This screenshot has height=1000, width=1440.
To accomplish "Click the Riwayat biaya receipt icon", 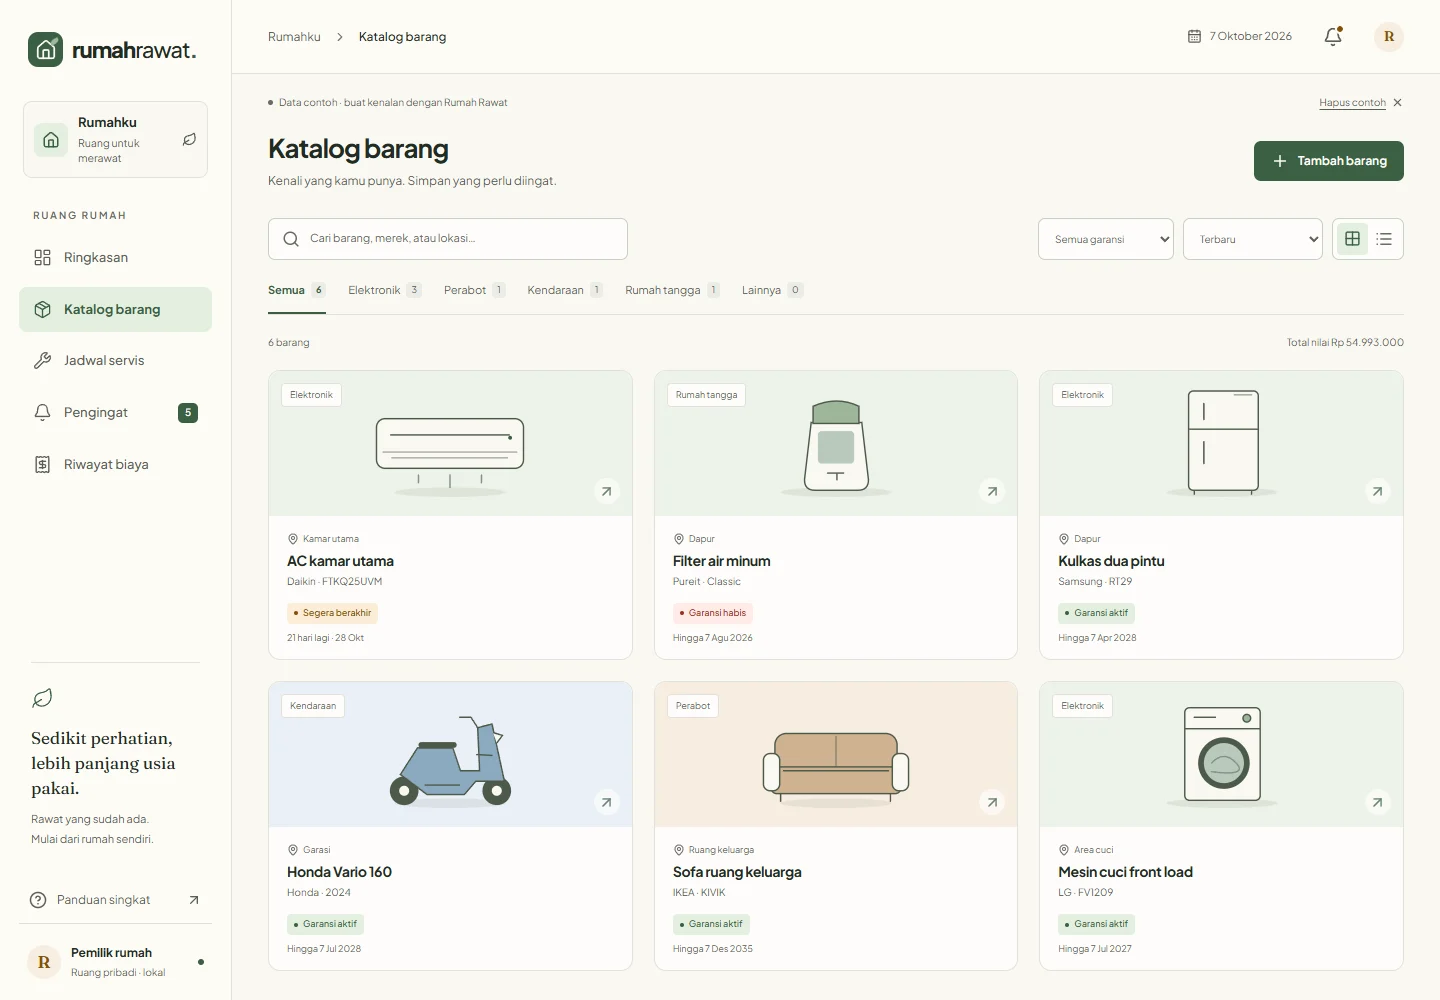I will coord(42,465).
